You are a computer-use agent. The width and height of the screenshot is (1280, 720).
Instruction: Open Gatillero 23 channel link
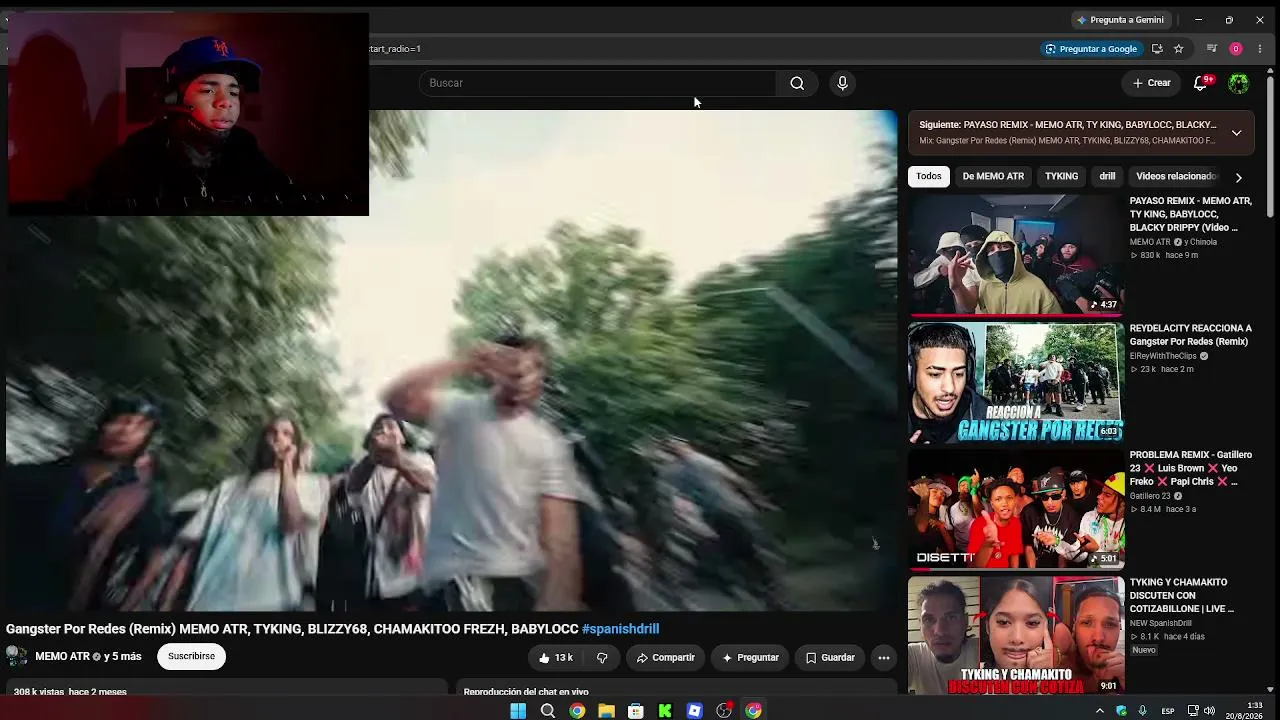(1150, 496)
